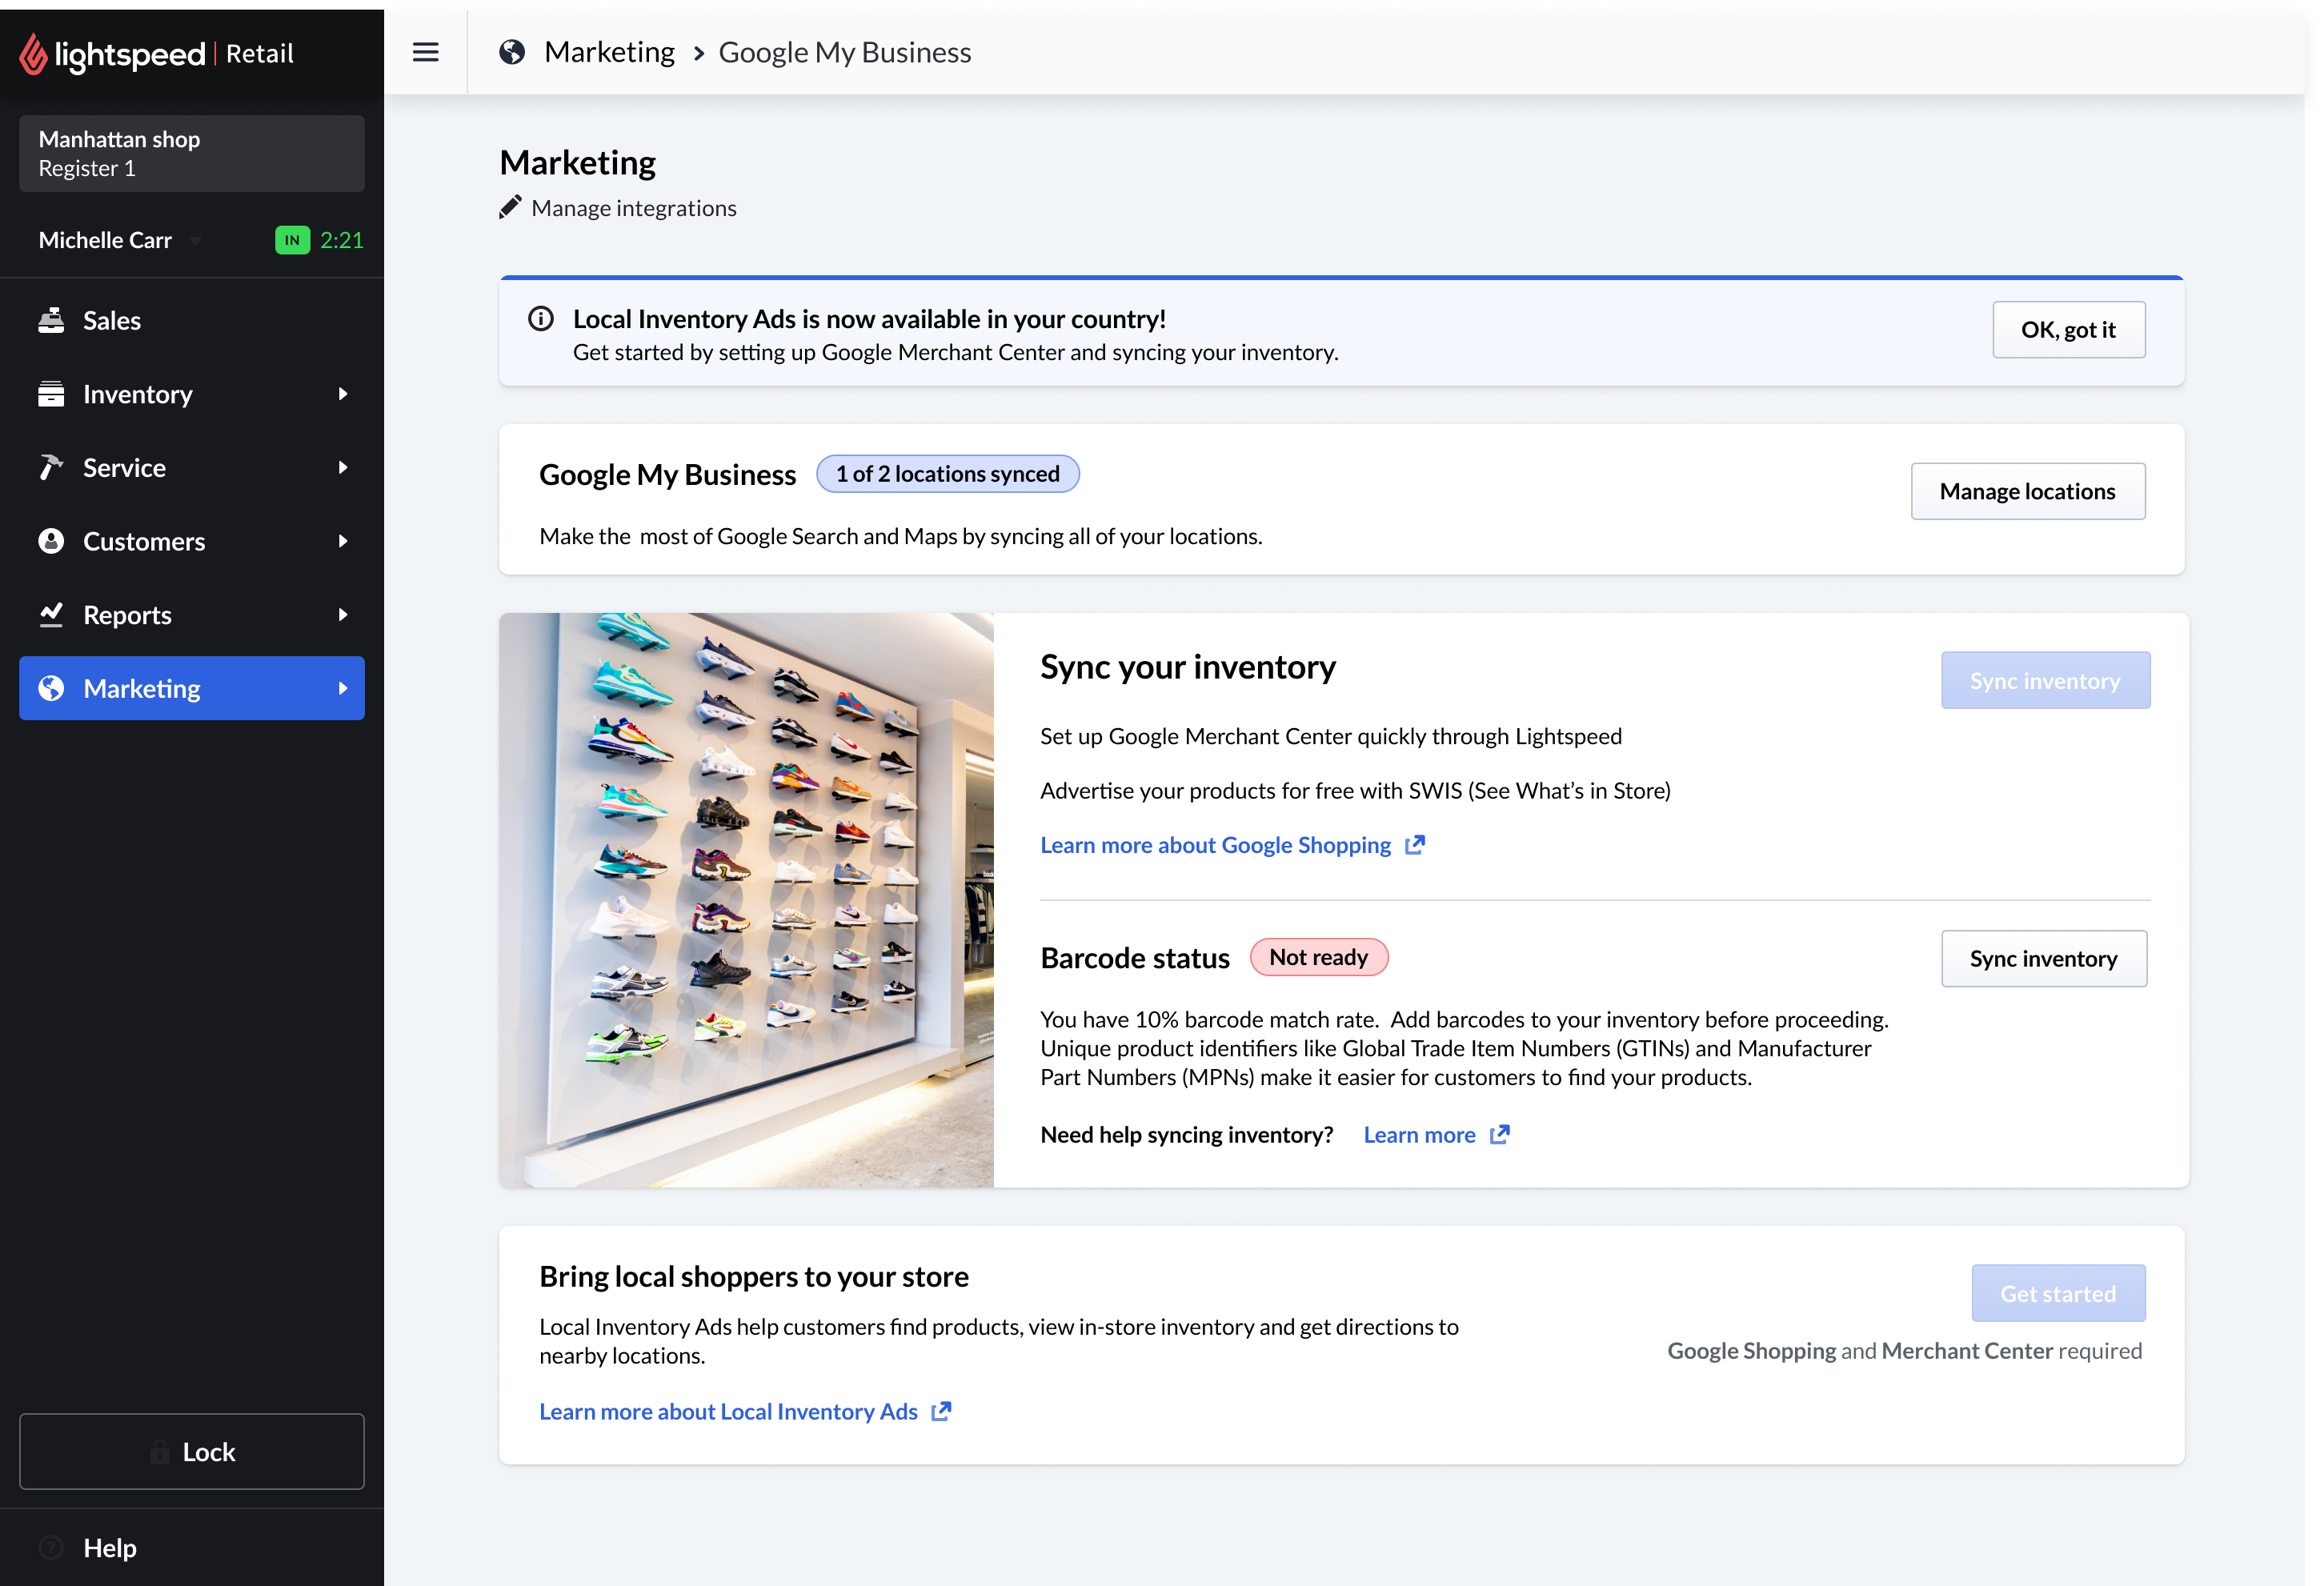Click Google My Business breadcrumb

click(x=845, y=52)
